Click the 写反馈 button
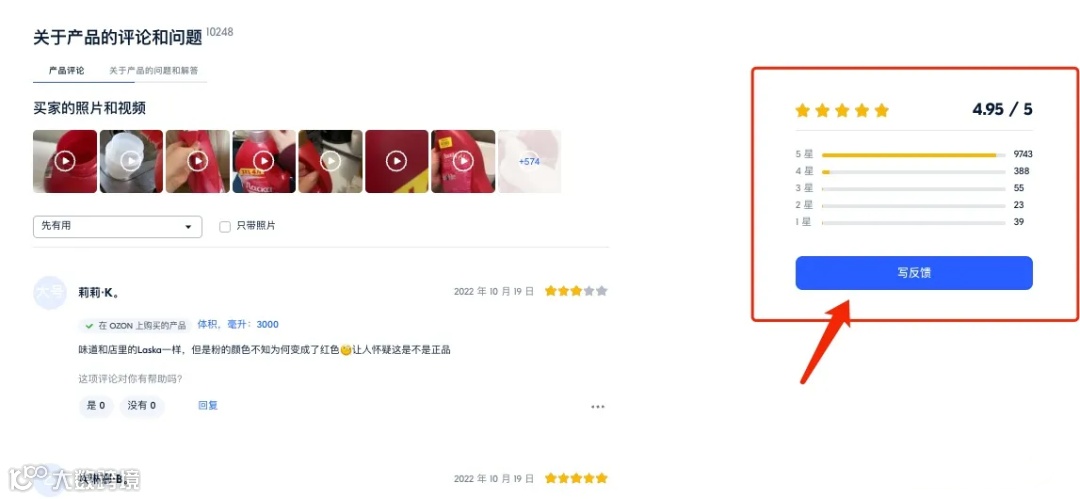The image size is (1080, 499). [914, 273]
